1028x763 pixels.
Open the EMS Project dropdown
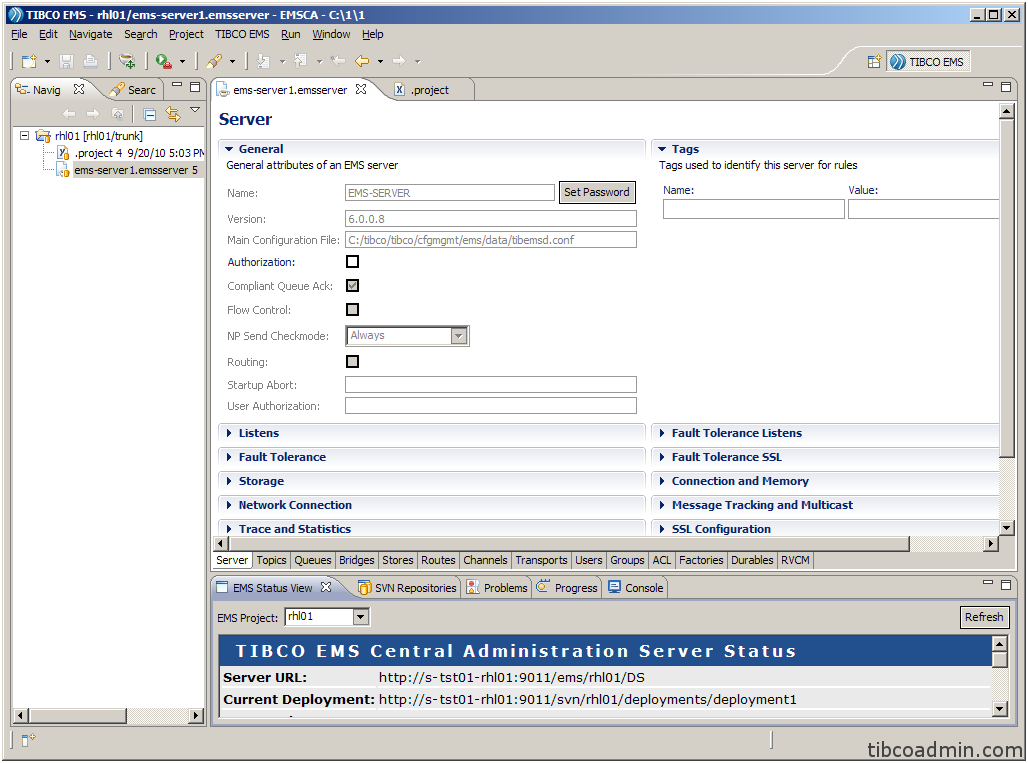(361, 616)
